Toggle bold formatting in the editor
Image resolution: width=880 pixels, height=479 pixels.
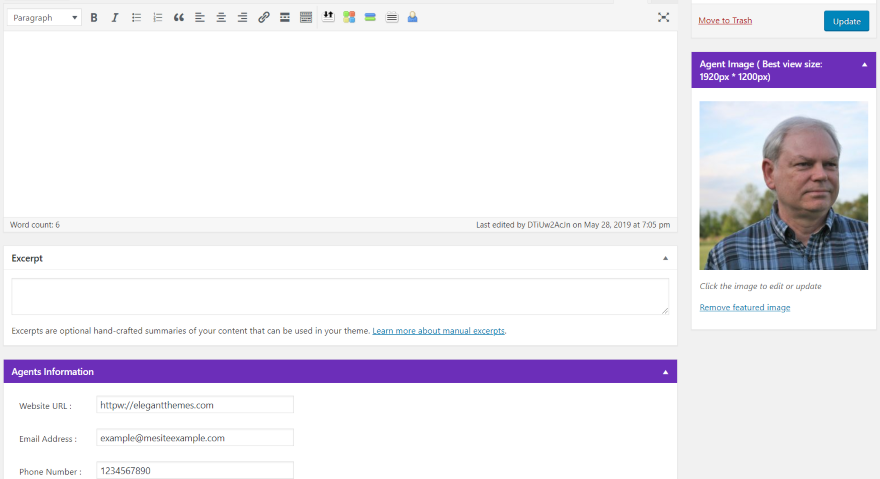[x=94, y=17]
